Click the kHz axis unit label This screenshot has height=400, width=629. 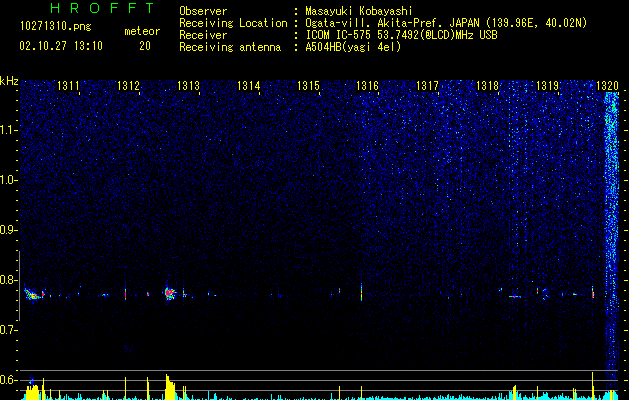[9, 81]
